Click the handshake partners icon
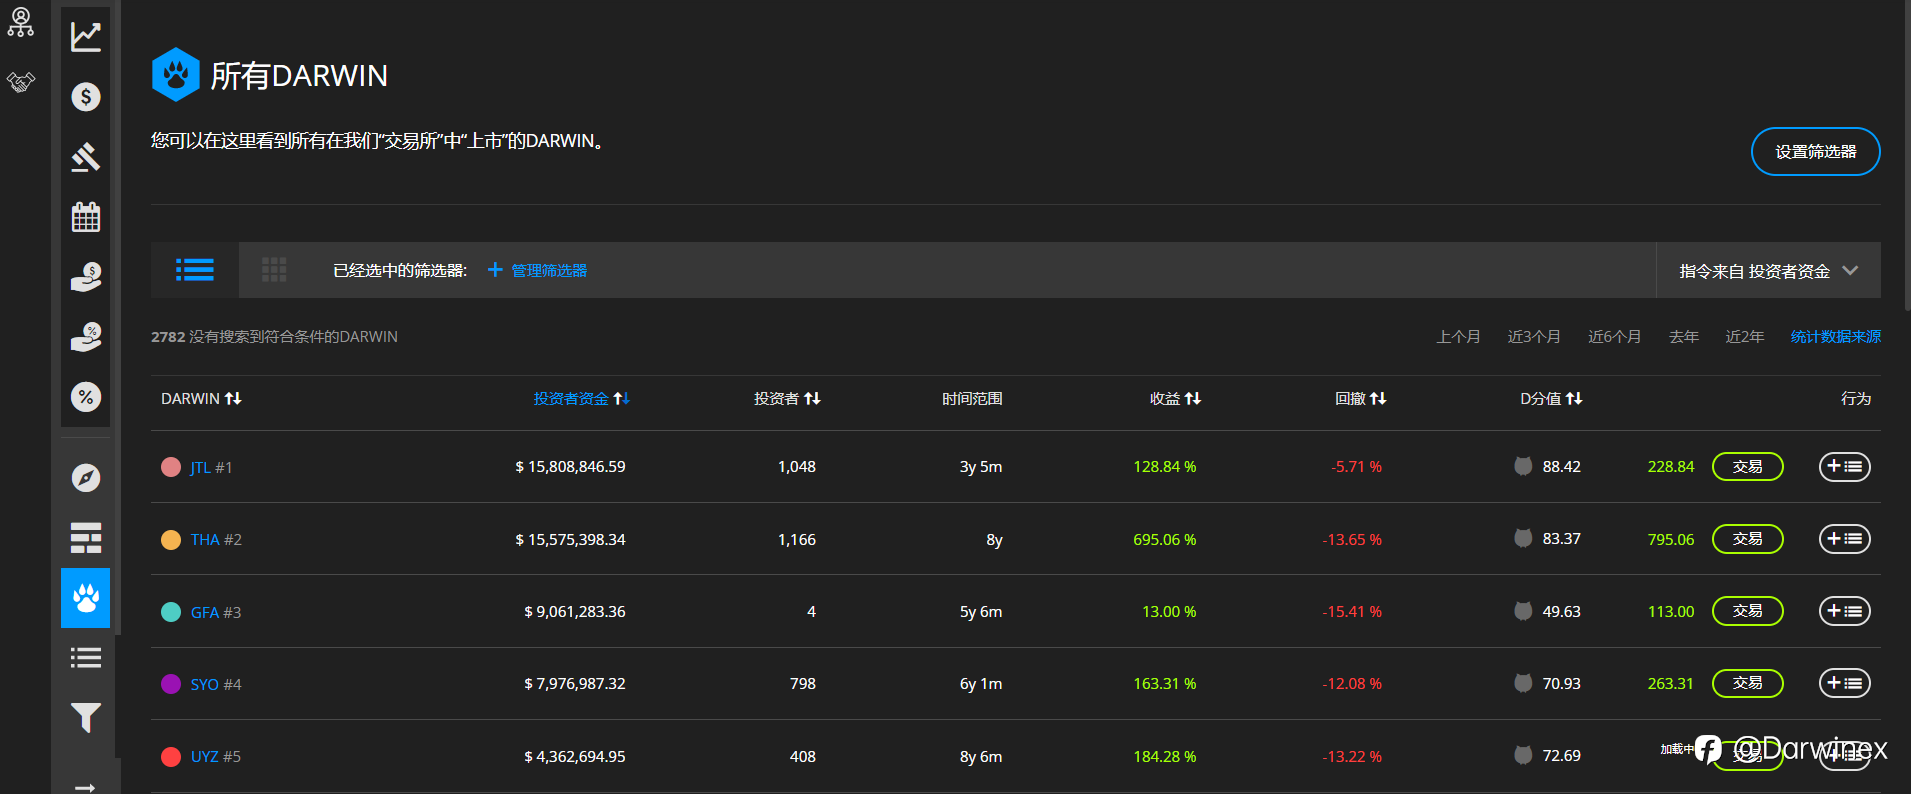 (21, 82)
